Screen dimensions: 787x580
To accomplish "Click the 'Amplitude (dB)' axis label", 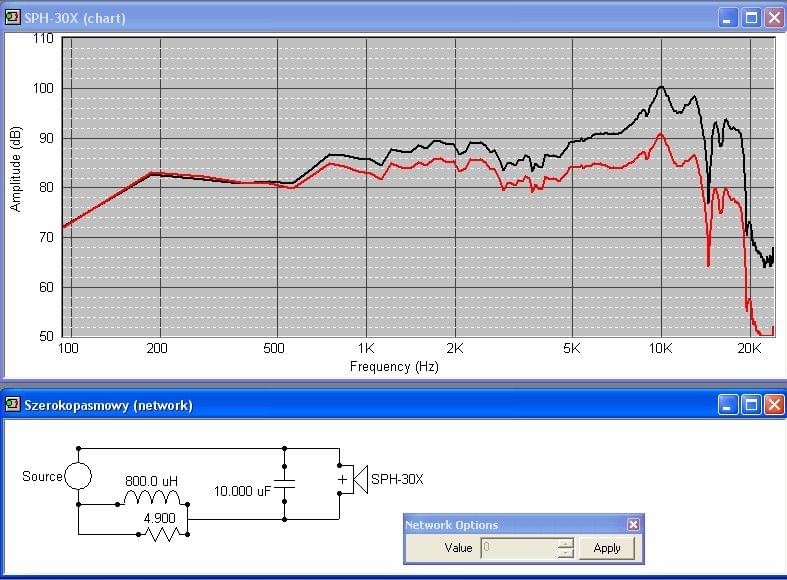I will tap(16, 169).
